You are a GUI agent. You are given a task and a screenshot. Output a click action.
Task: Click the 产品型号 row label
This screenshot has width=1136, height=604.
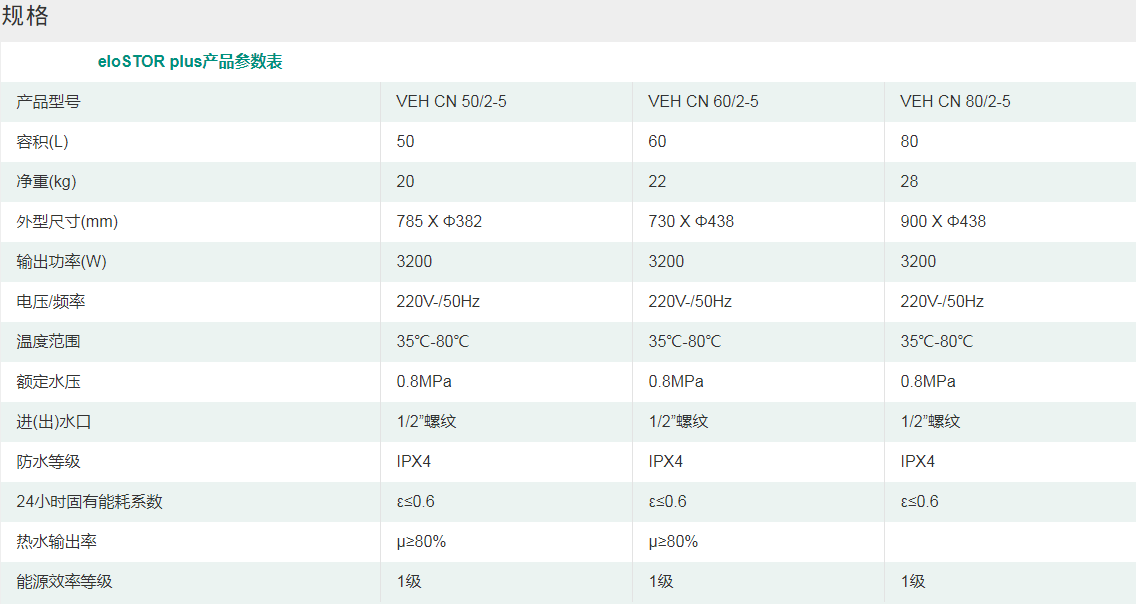(49, 102)
